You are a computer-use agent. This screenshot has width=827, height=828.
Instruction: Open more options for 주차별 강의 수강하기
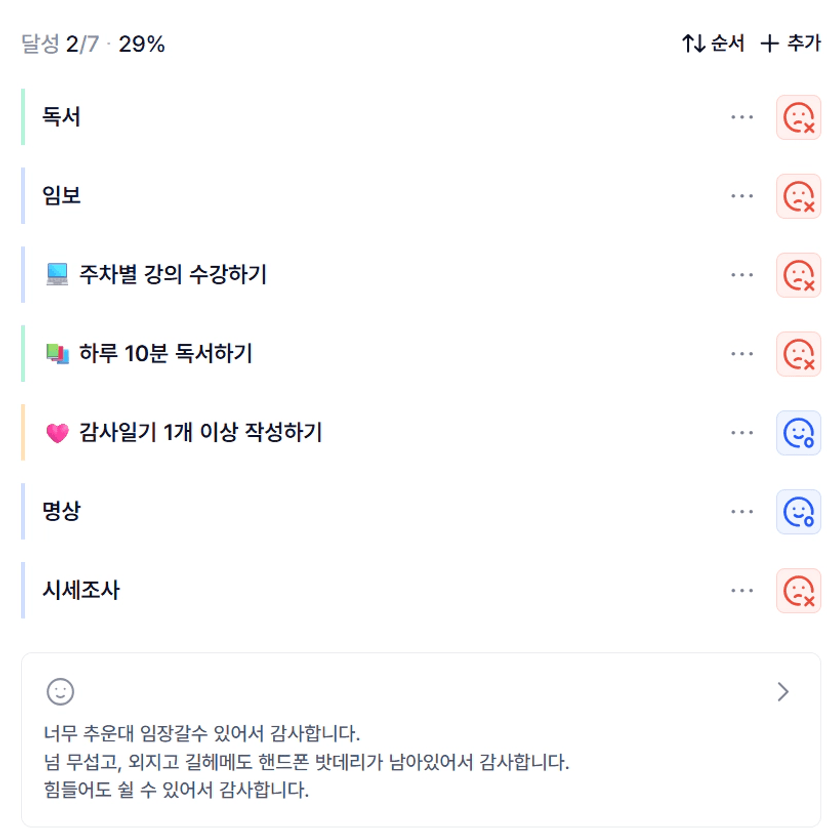pos(741,275)
